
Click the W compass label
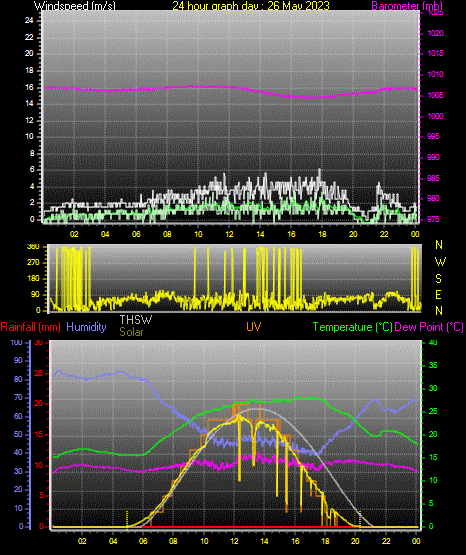click(440, 262)
